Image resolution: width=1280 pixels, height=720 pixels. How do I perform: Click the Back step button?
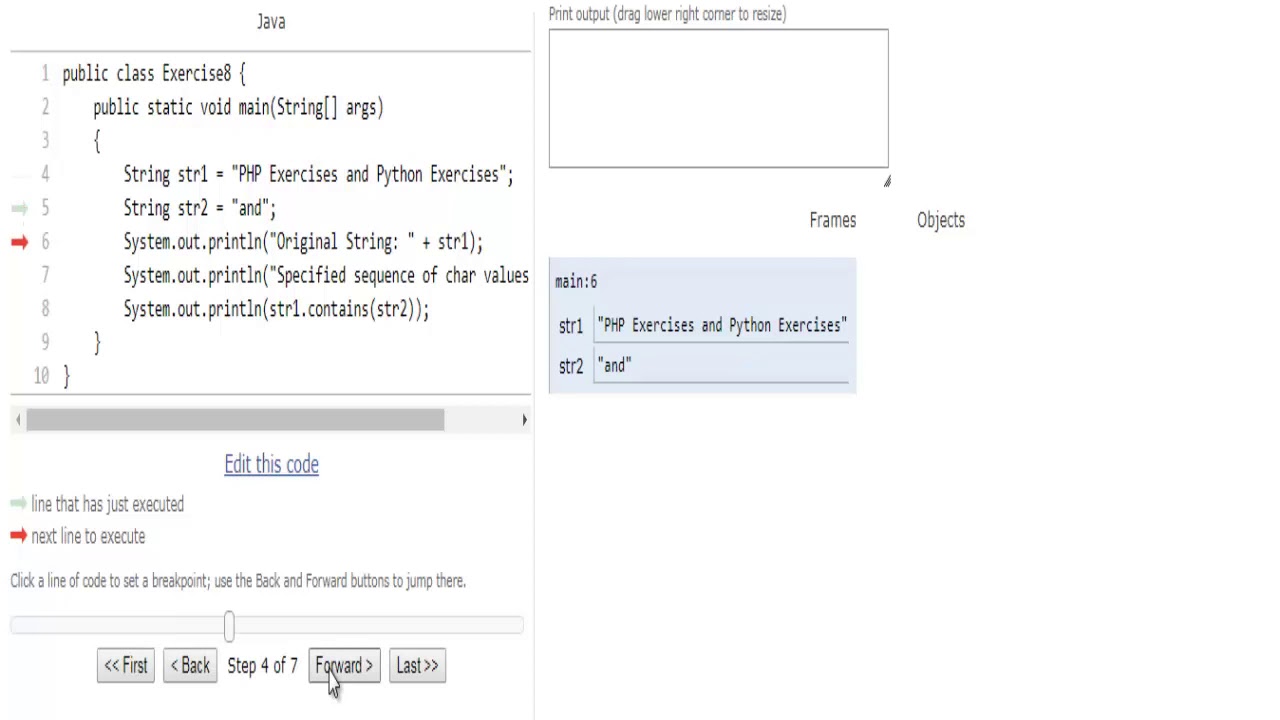(190, 666)
